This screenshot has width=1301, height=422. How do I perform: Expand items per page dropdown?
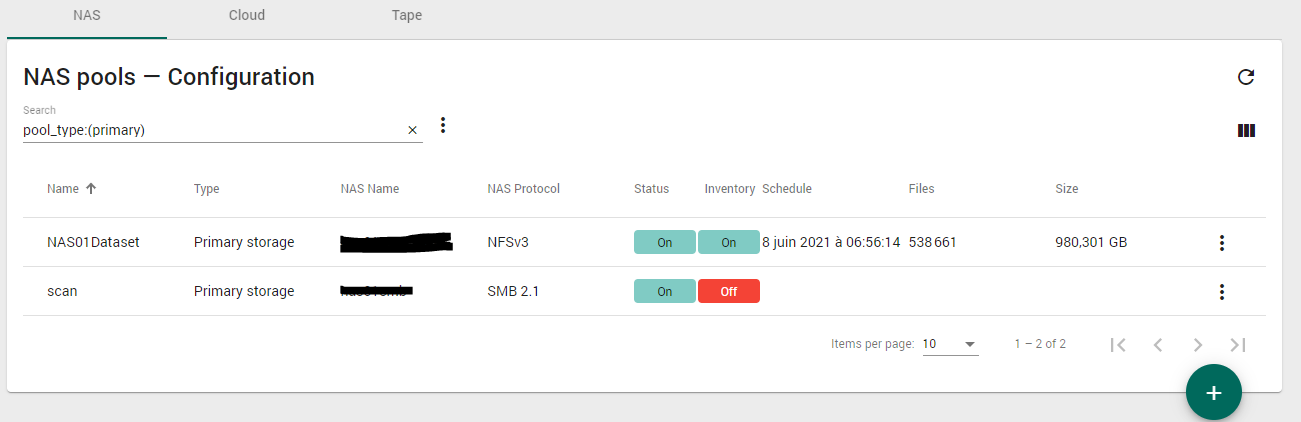[x=950, y=344]
